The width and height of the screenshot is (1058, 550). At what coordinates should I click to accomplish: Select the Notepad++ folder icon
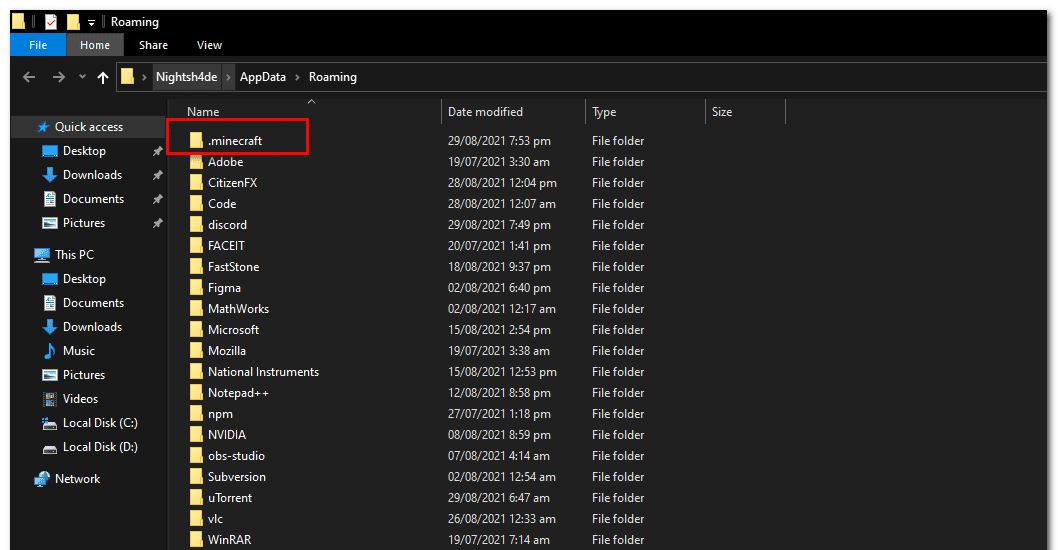pos(196,391)
